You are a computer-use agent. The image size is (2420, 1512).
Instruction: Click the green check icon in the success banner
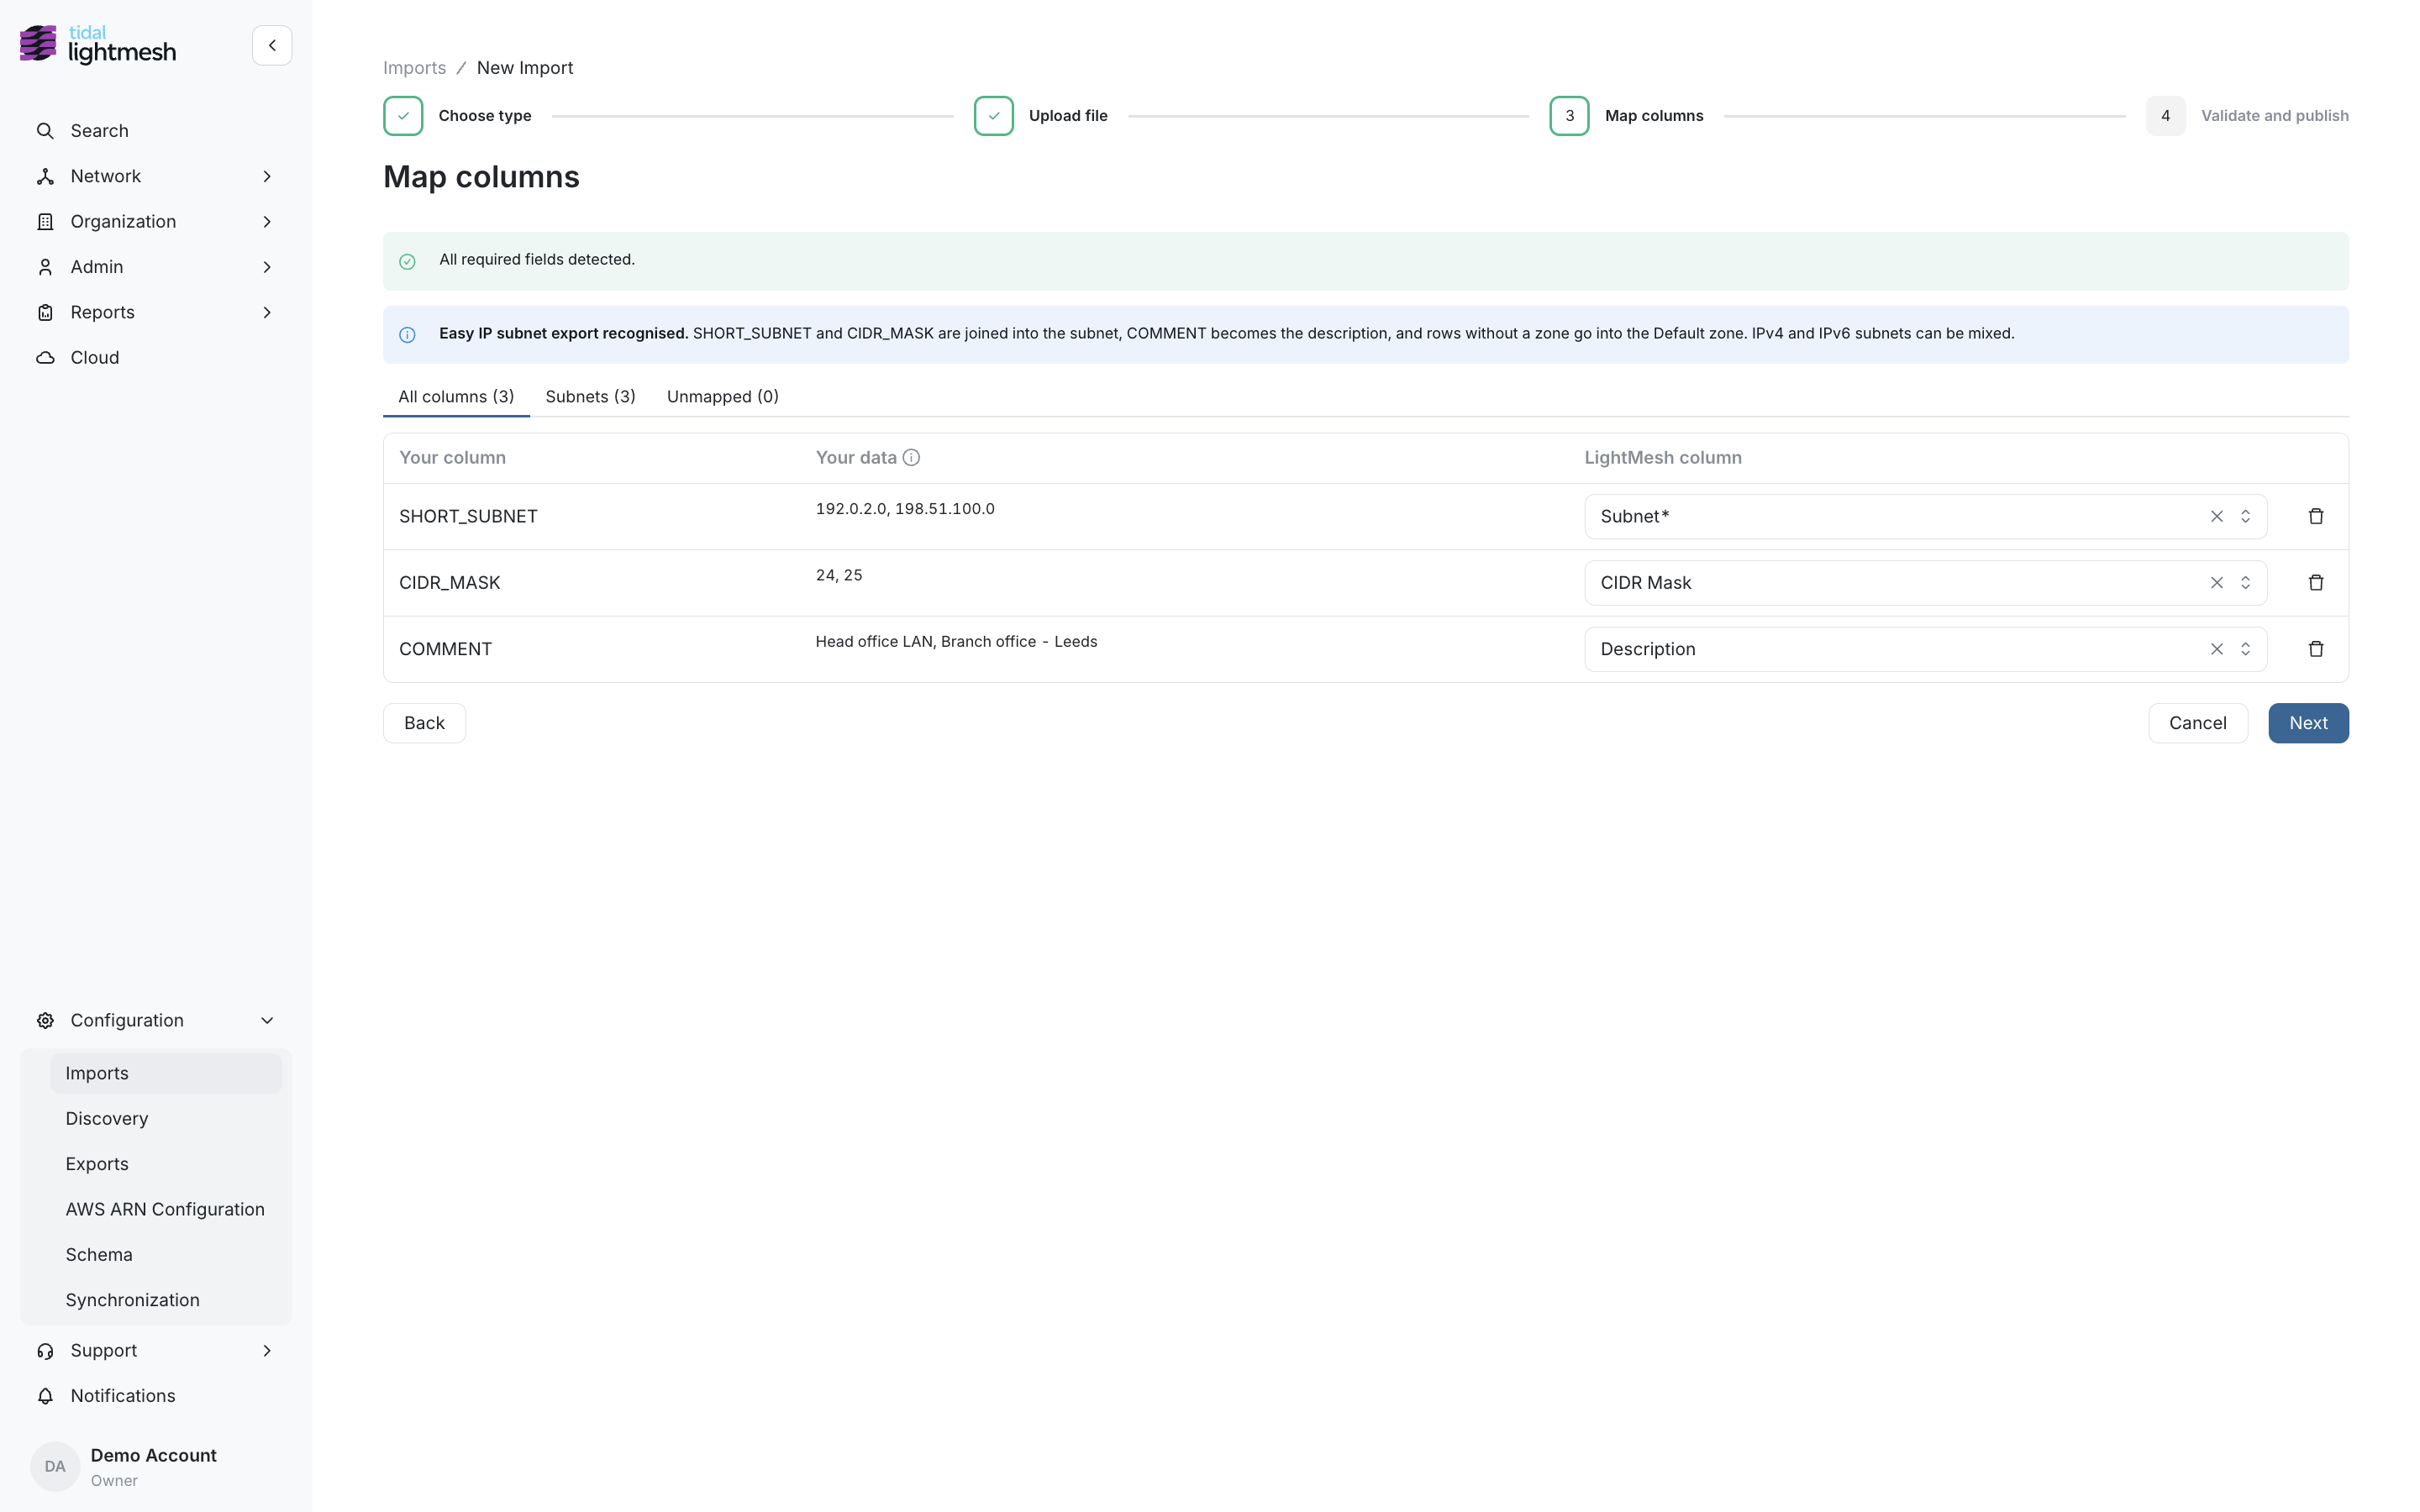[x=407, y=261]
